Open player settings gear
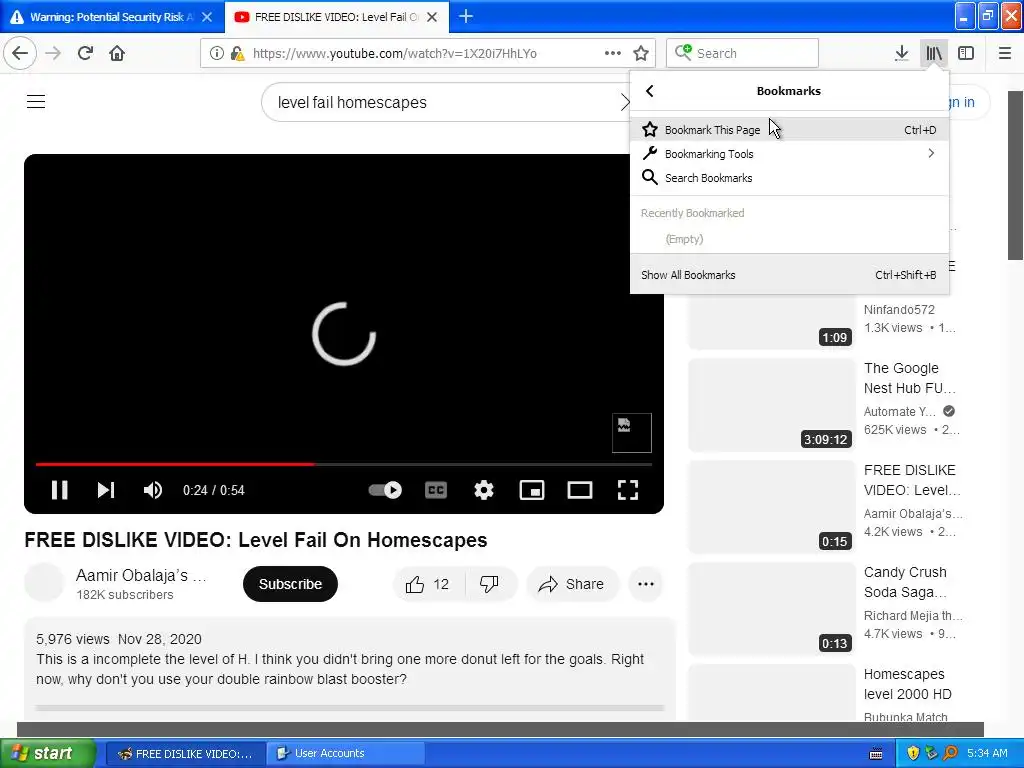 [x=484, y=490]
